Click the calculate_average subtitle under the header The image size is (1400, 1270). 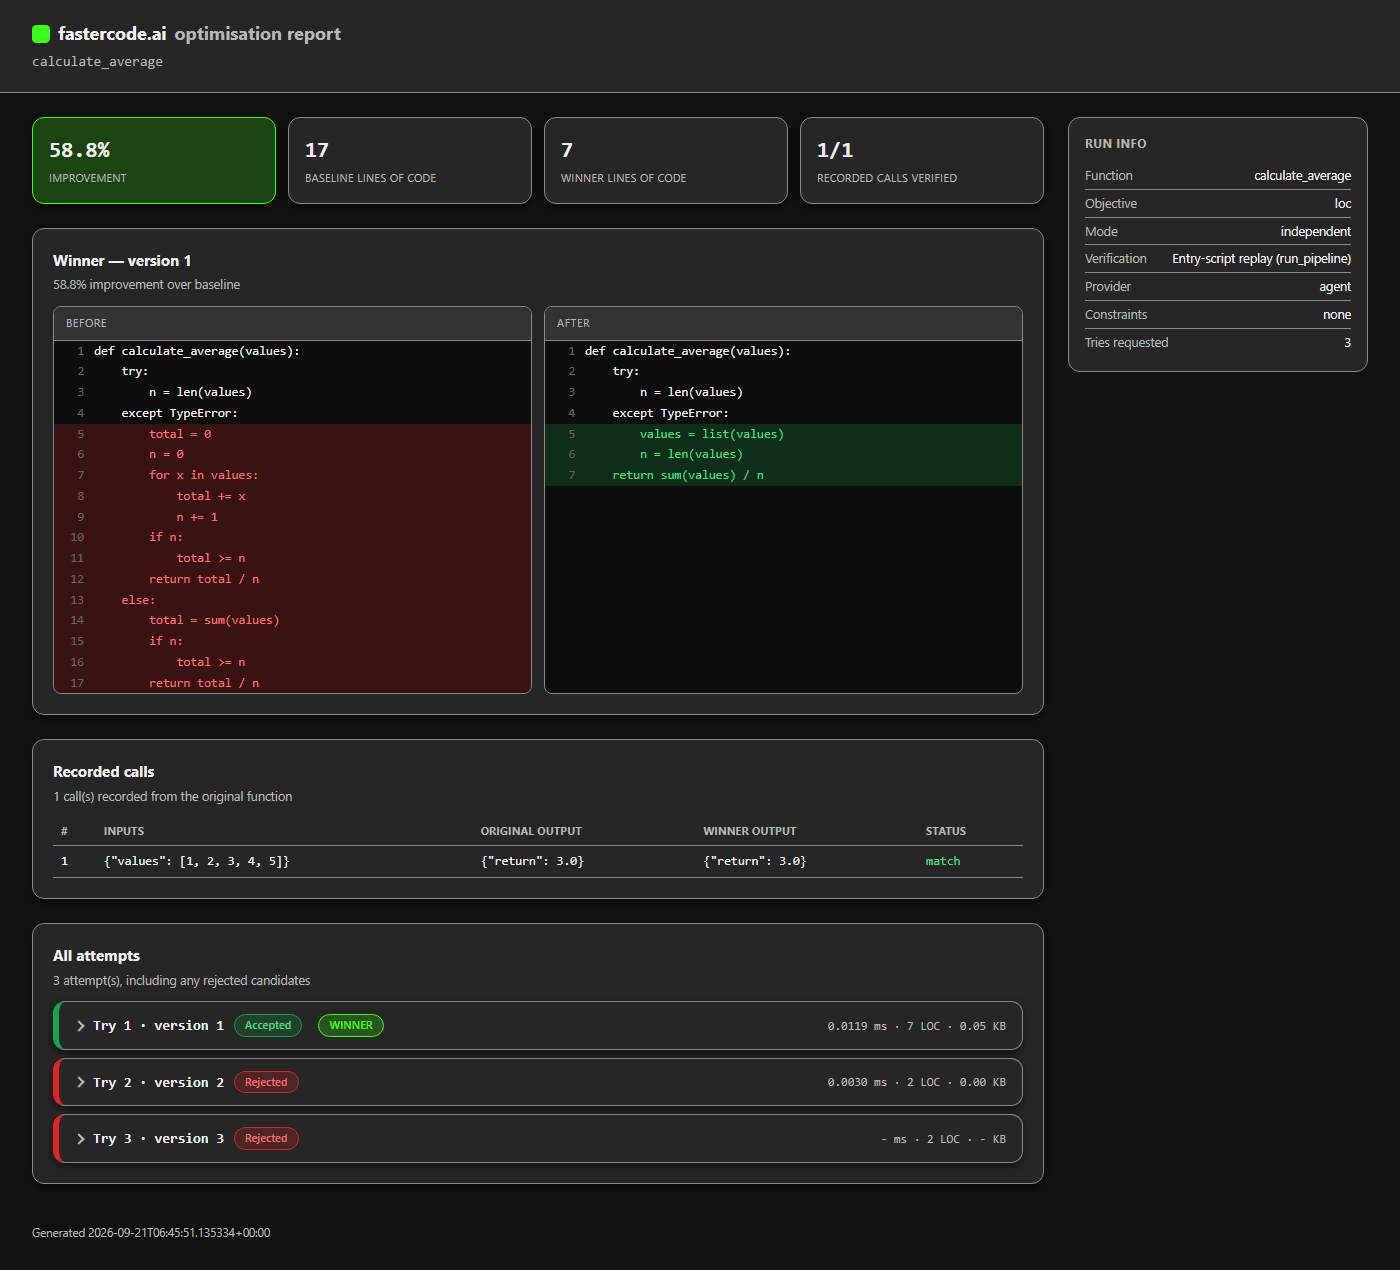(x=97, y=62)
